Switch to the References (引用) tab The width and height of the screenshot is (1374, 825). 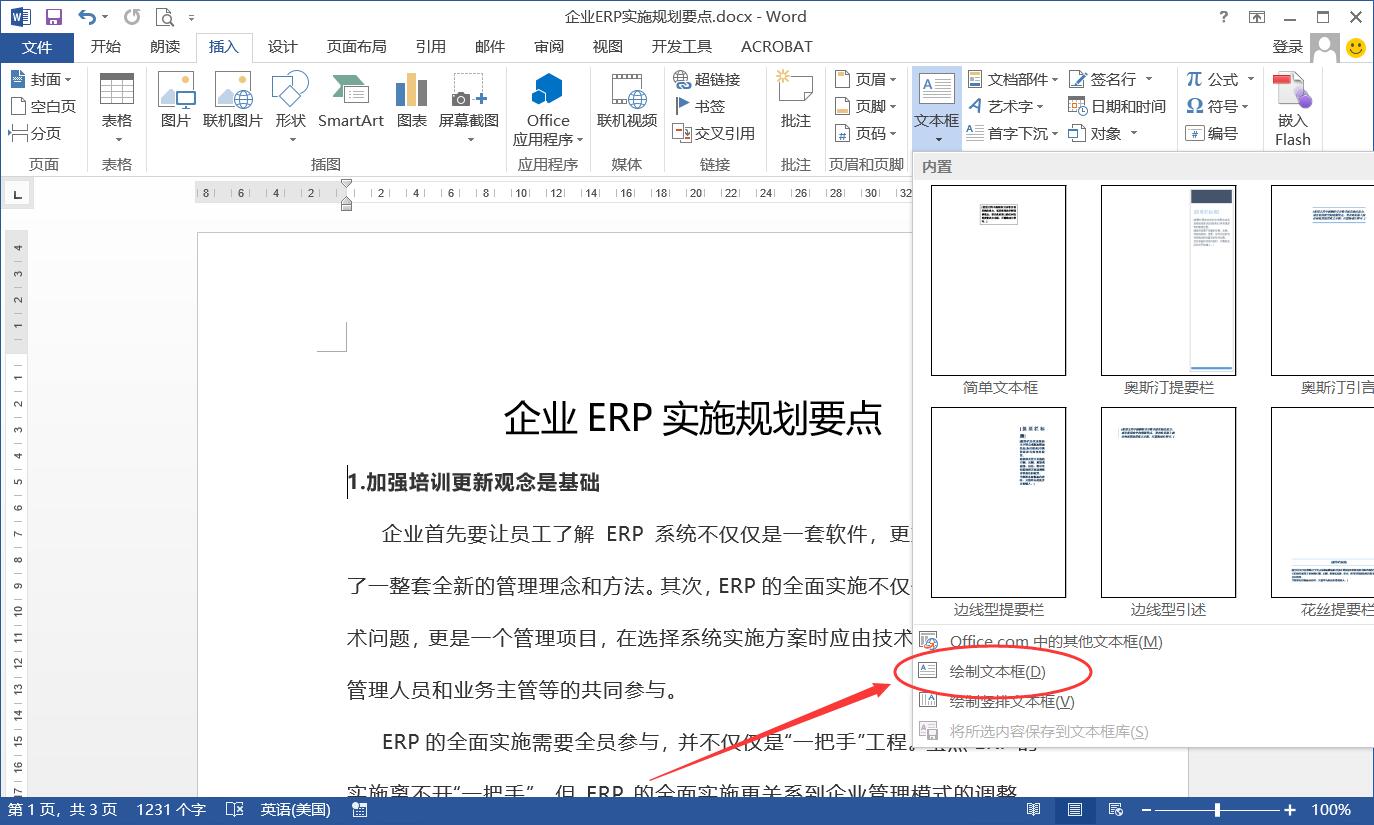(x=431, y=47)
